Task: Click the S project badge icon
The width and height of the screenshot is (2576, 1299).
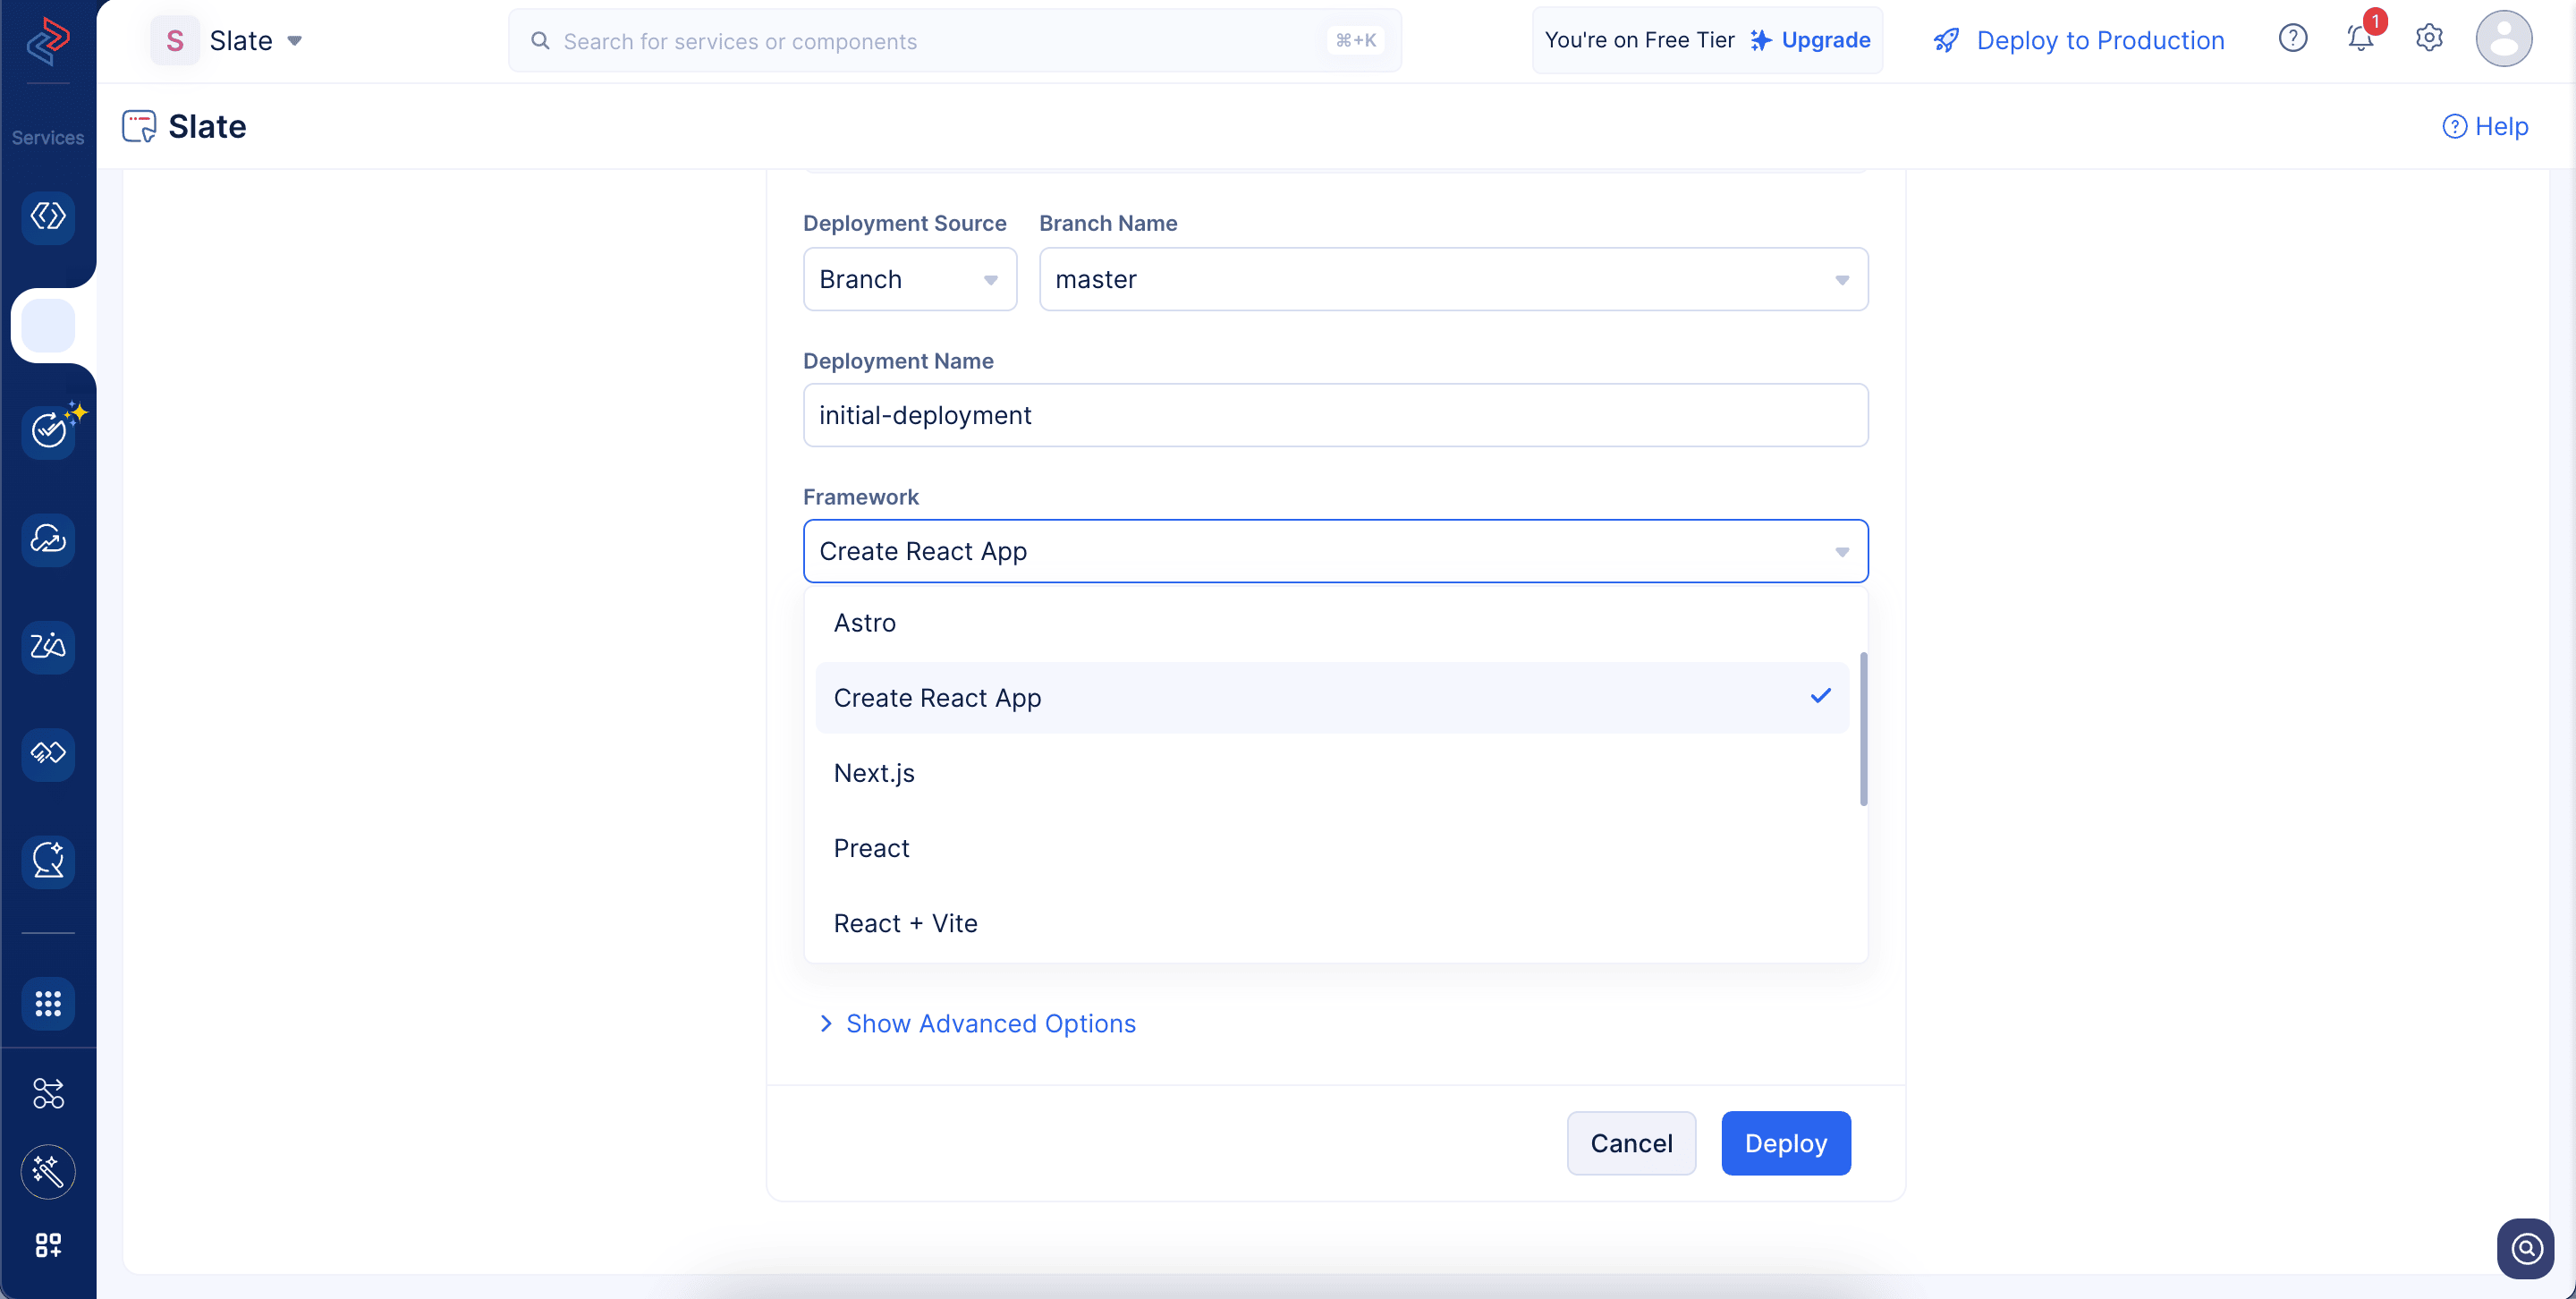Action: [174, 41]
